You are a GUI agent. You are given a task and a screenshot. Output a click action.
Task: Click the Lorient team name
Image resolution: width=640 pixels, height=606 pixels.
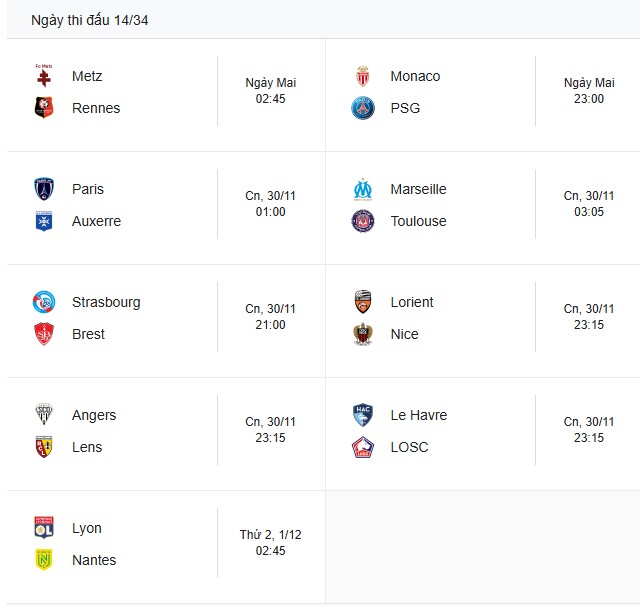coord(412,302)
